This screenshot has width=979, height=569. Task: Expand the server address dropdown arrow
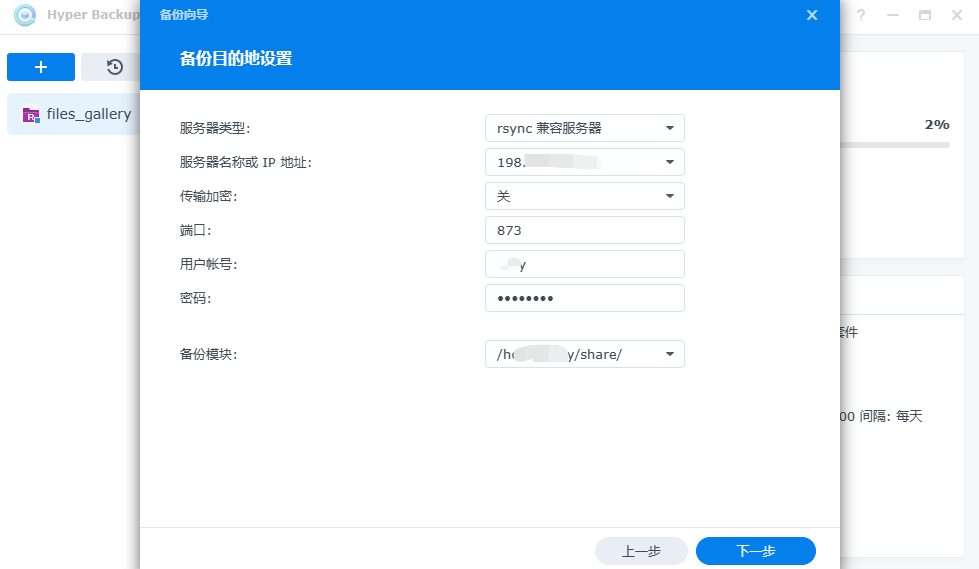[670, 162]
